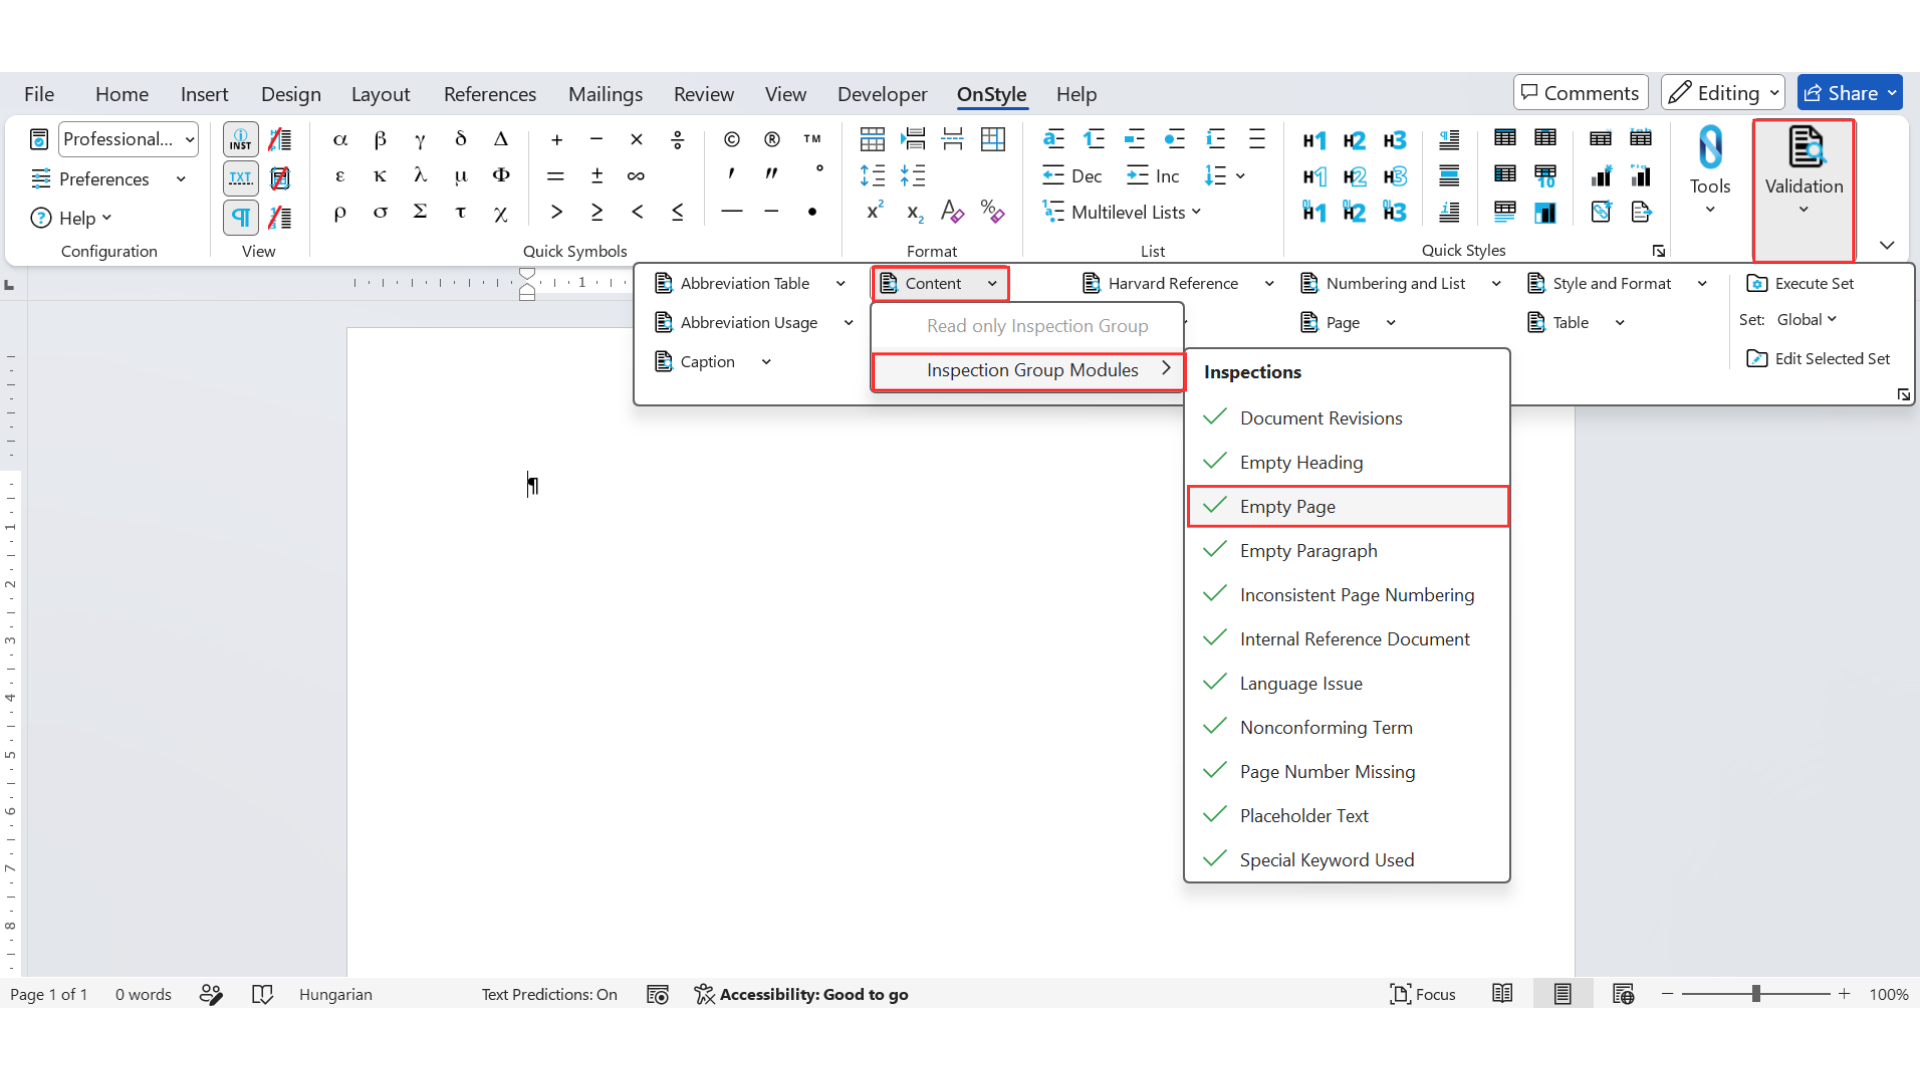
Task: Toggle the Document Revisions inspection
Action: click(1347, 418)
